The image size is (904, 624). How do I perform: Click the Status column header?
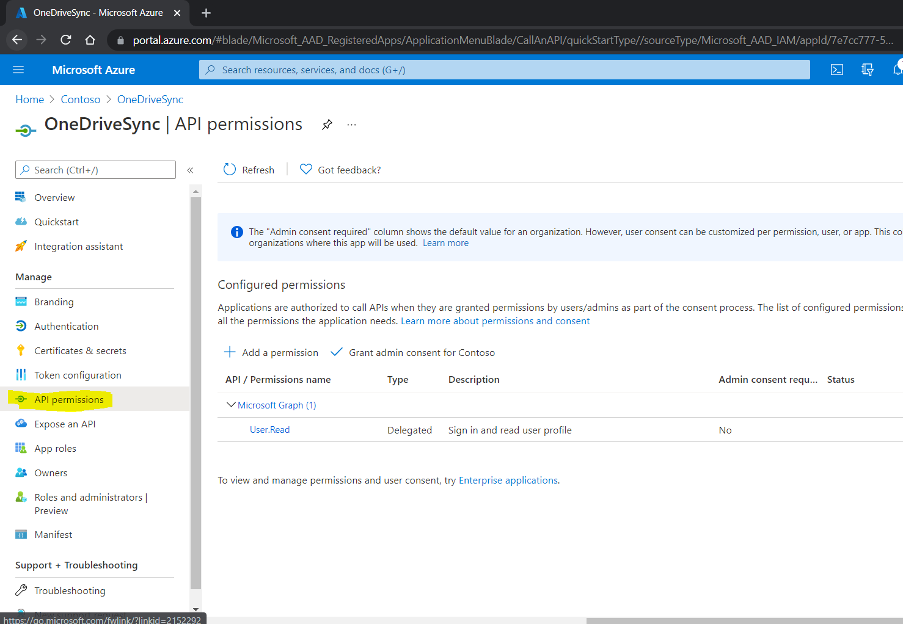pyautogui.click(x=841, y=379)
